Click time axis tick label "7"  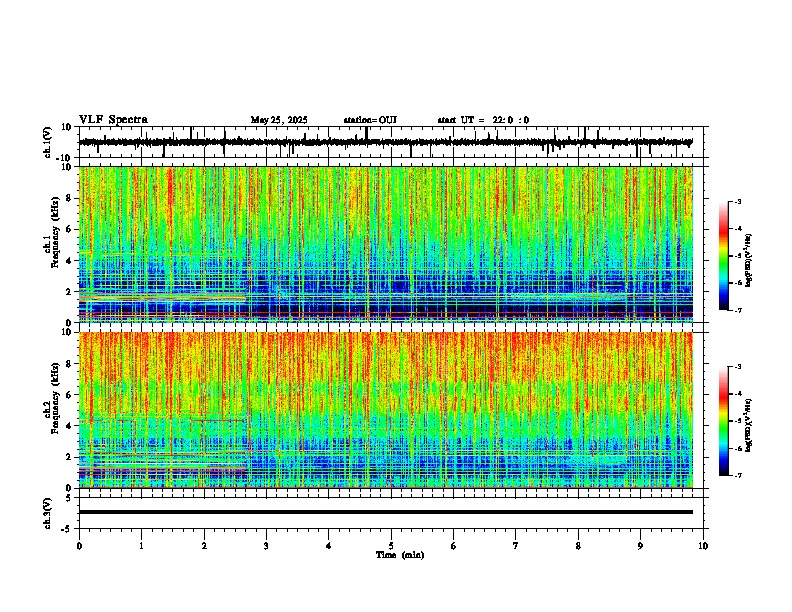[x=516, y=546]
